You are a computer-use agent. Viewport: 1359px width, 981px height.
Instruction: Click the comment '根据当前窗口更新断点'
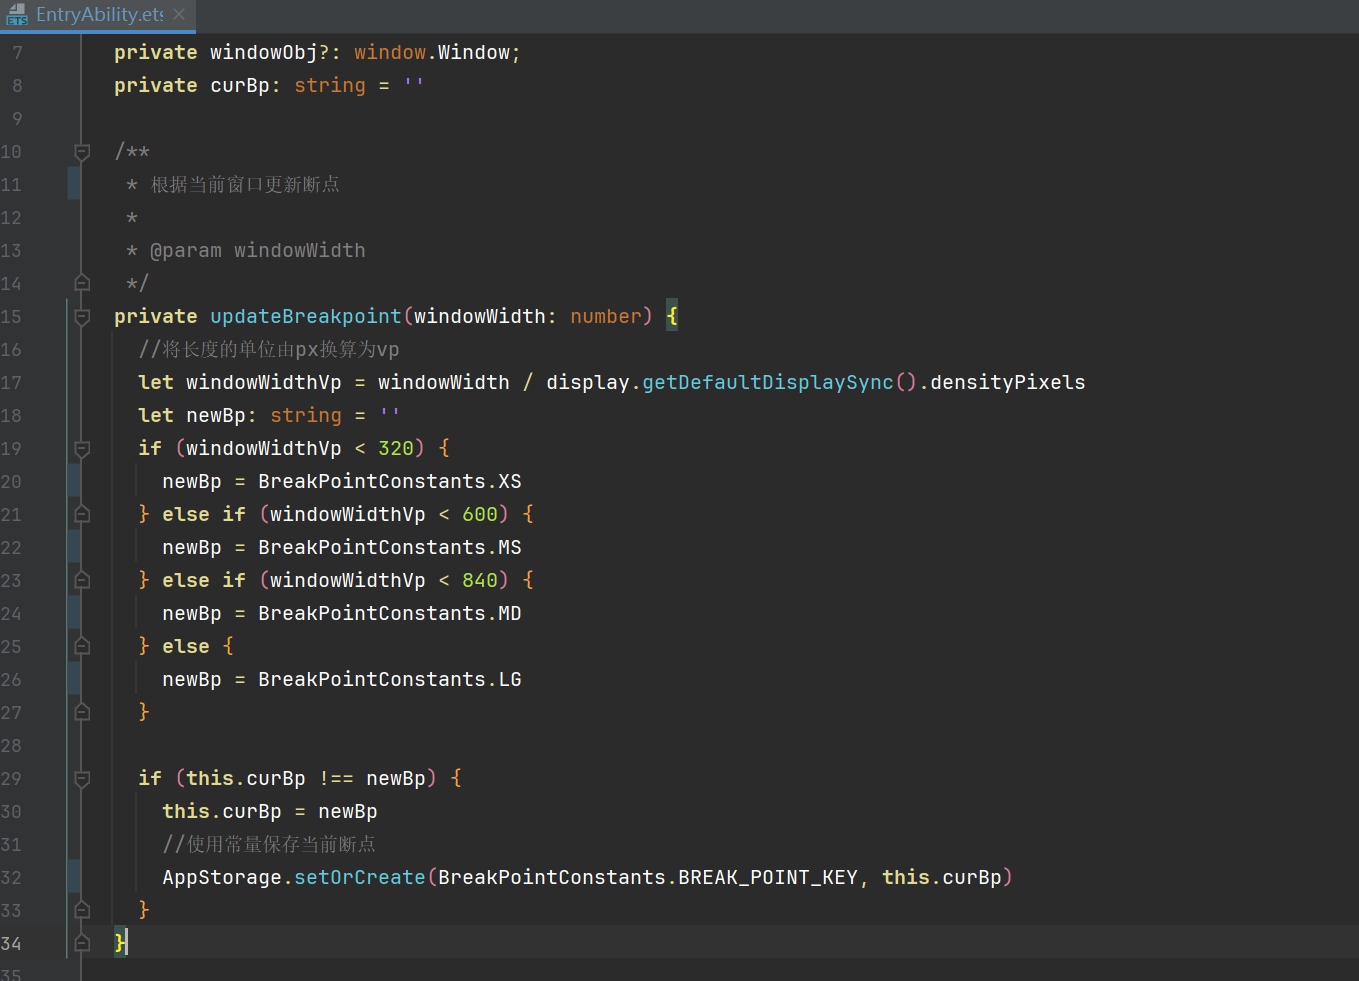(x=245, y=185)
